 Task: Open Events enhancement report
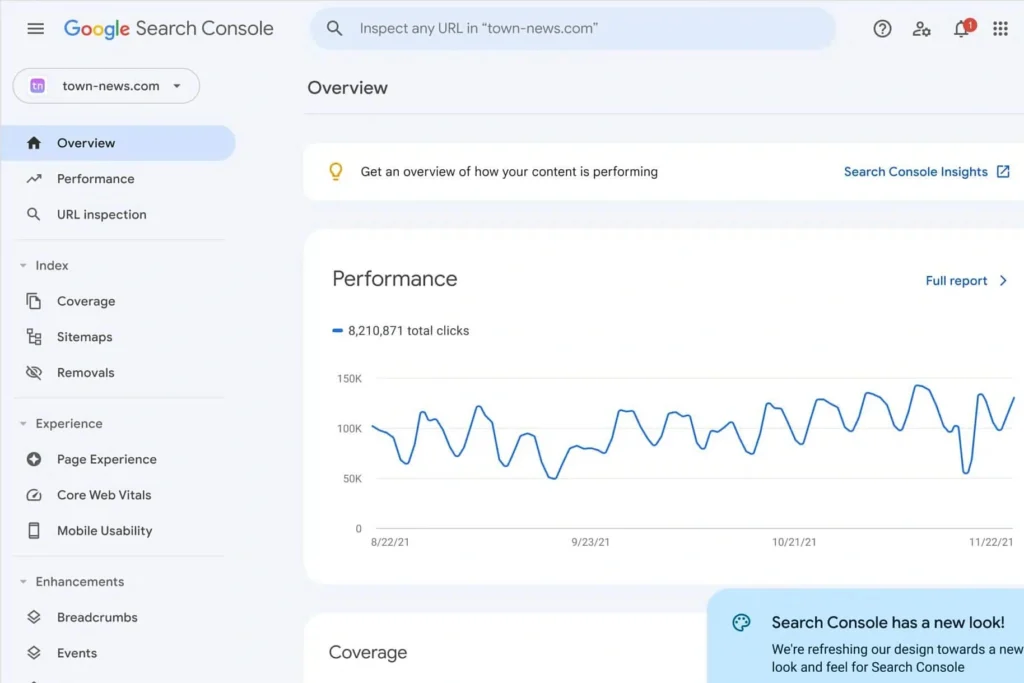(x=118, y=653)
